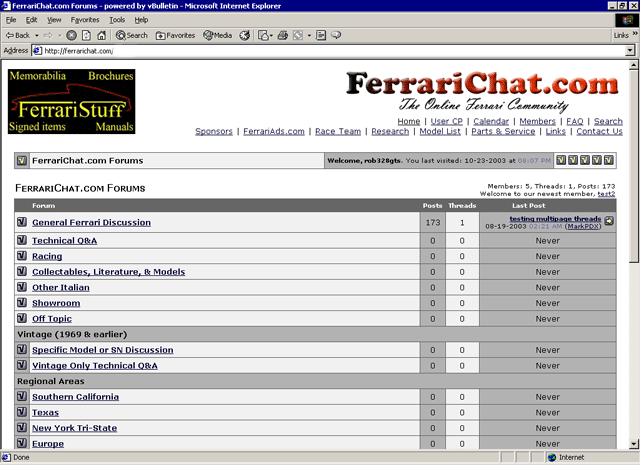The width and height of the screenshot is (640, 465).
Task: Click the page scrollbar down arrow
Action: [x=633, y=444]
